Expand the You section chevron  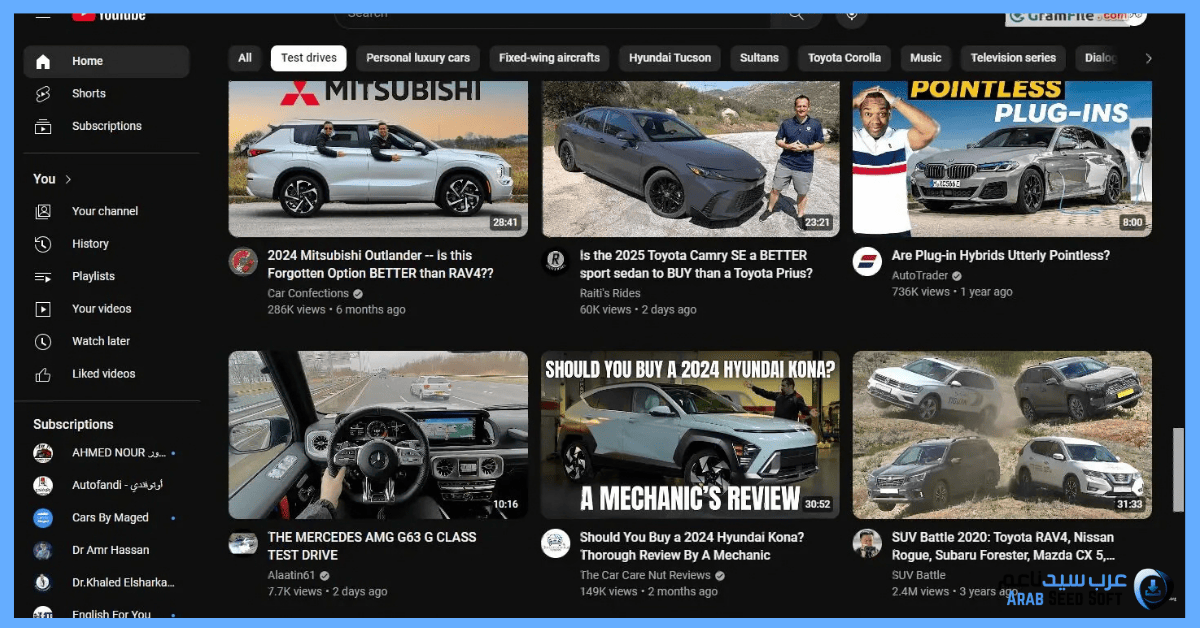click(x=69, y=179)
